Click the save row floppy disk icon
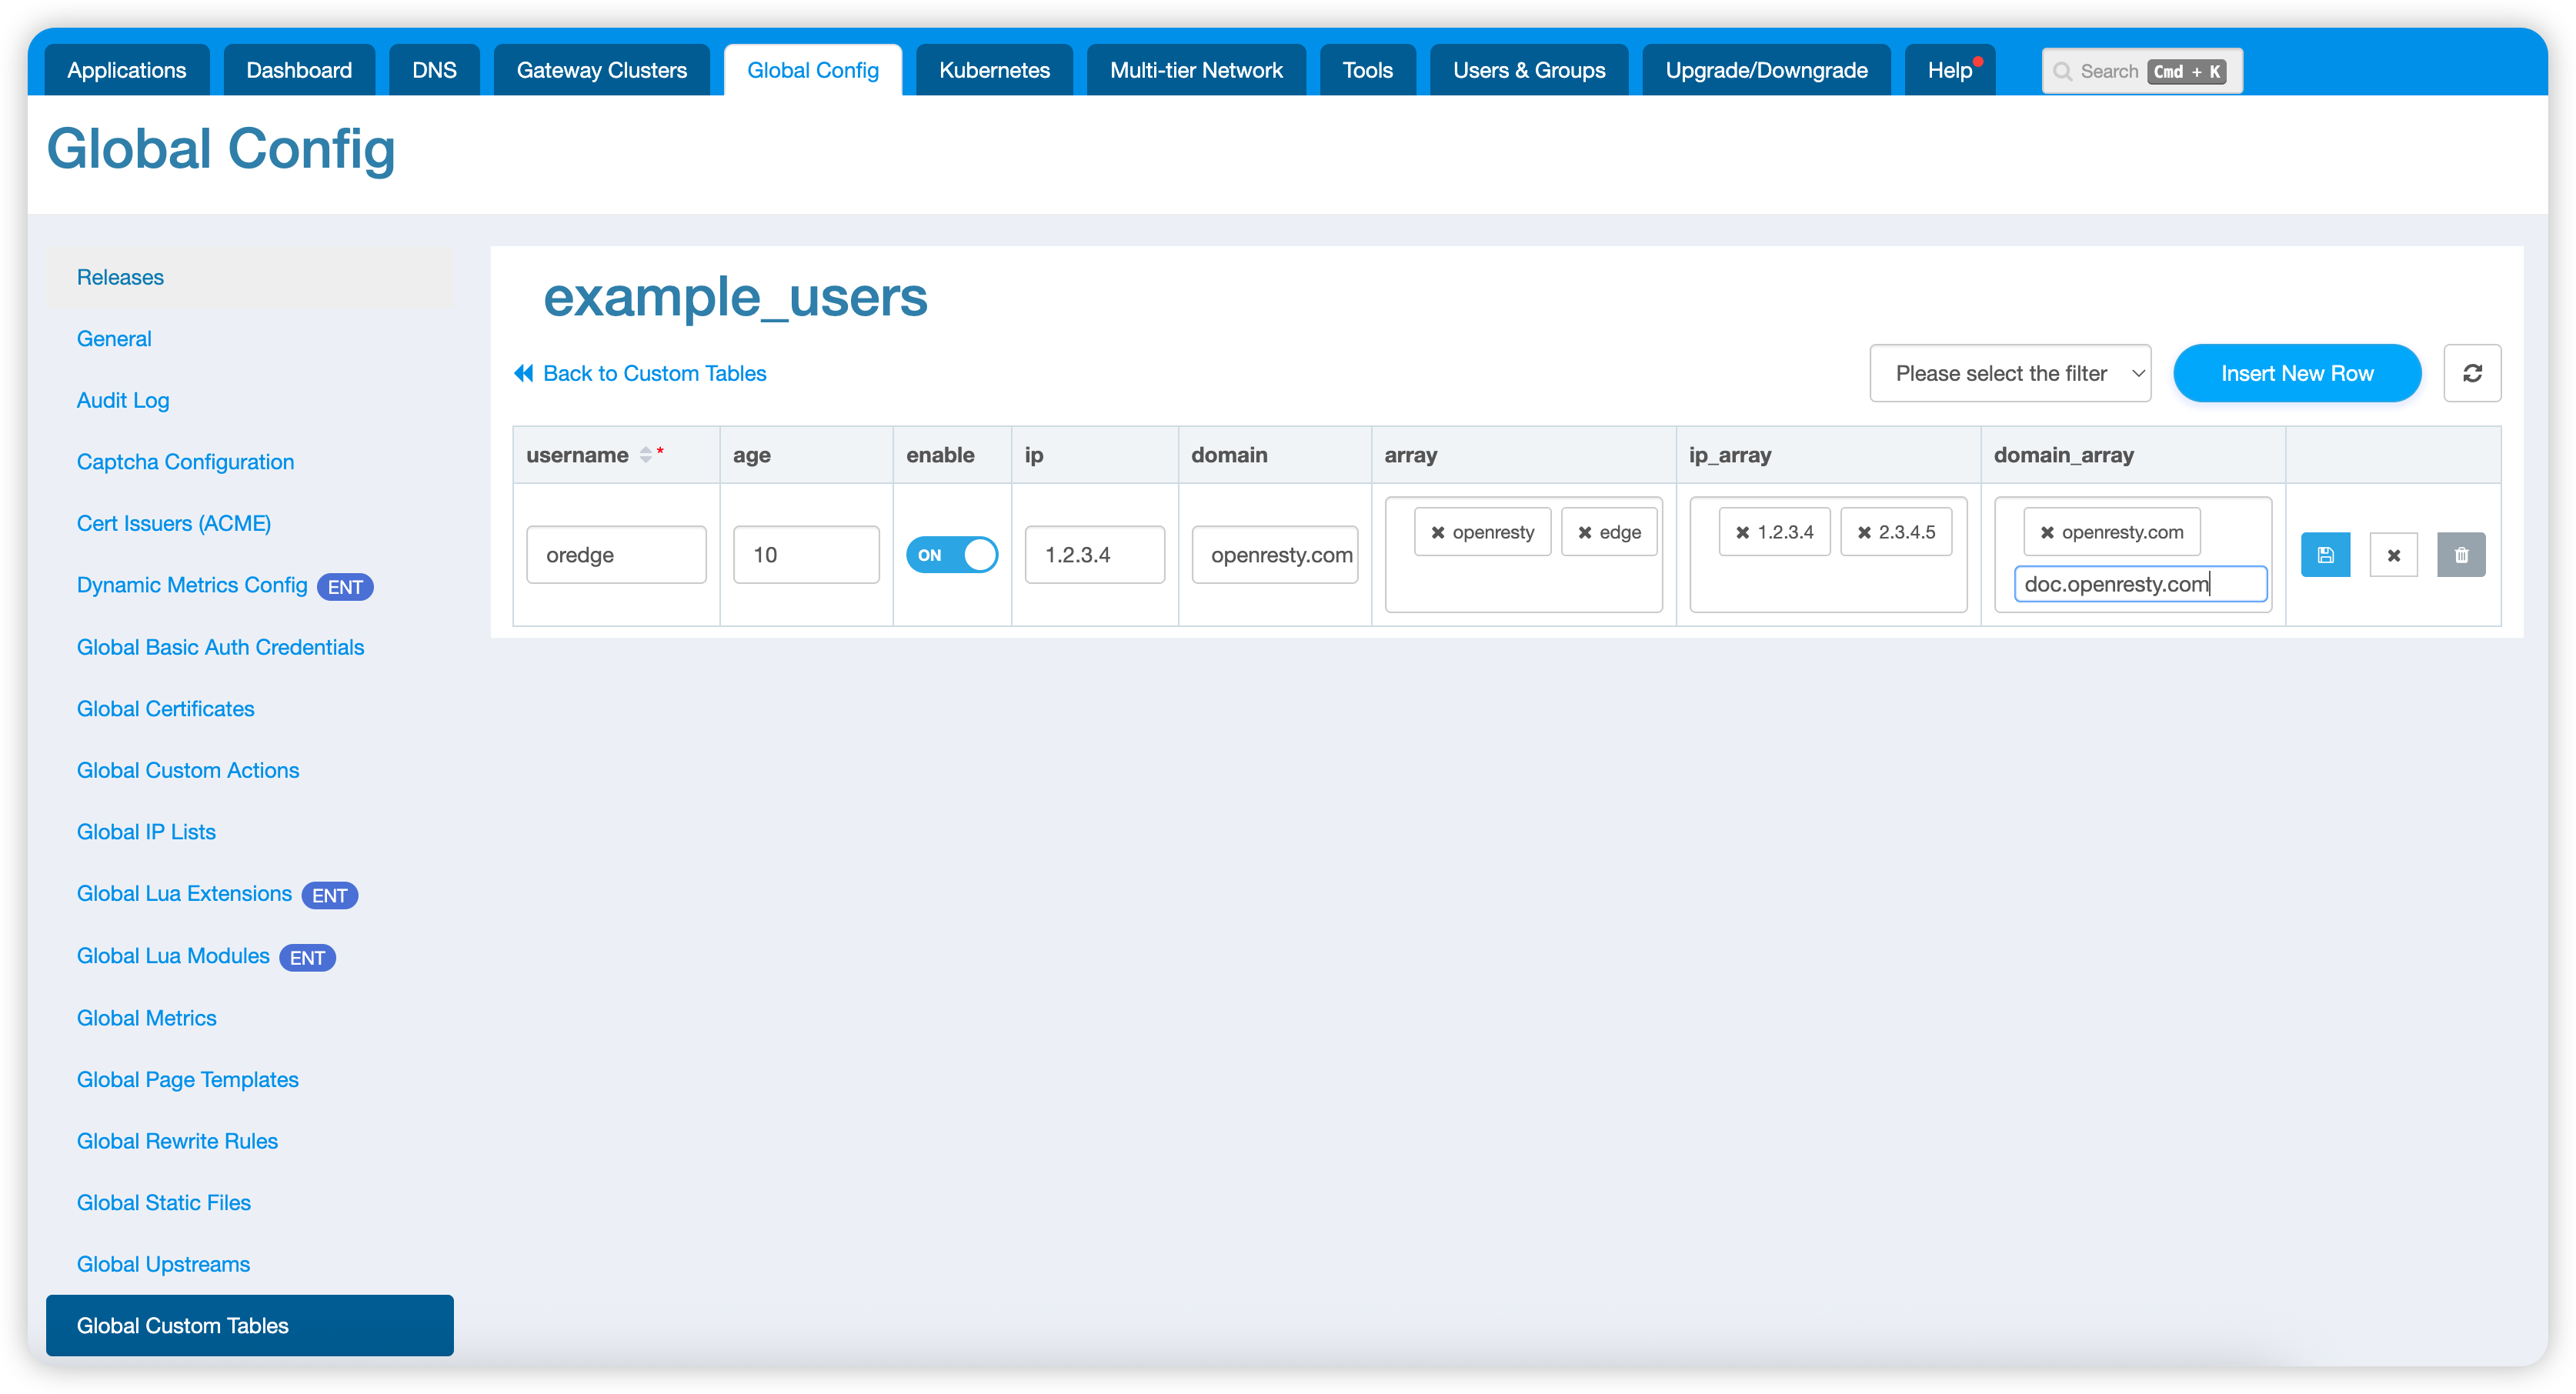The image size is (2576, 1394). pyautogui.click(x=2325, y=555)
